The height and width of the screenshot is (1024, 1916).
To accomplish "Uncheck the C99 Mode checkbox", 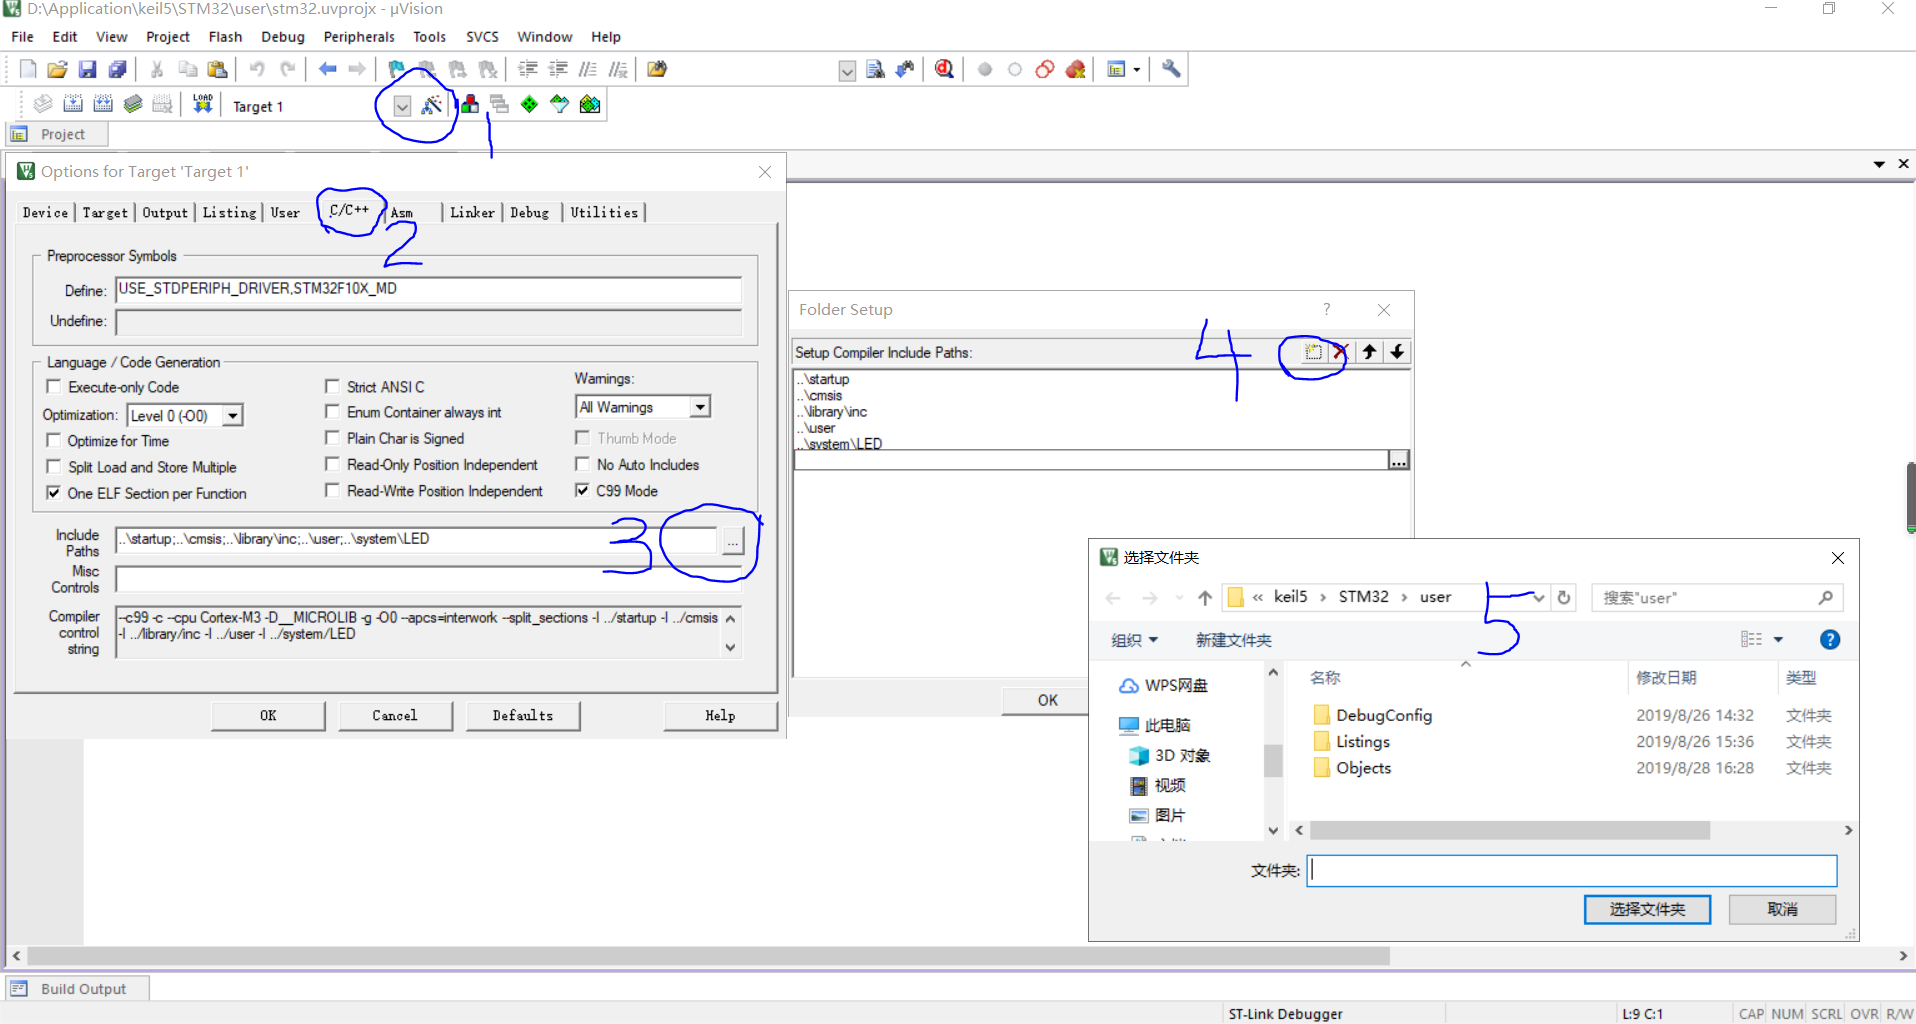I will (582, 490).
